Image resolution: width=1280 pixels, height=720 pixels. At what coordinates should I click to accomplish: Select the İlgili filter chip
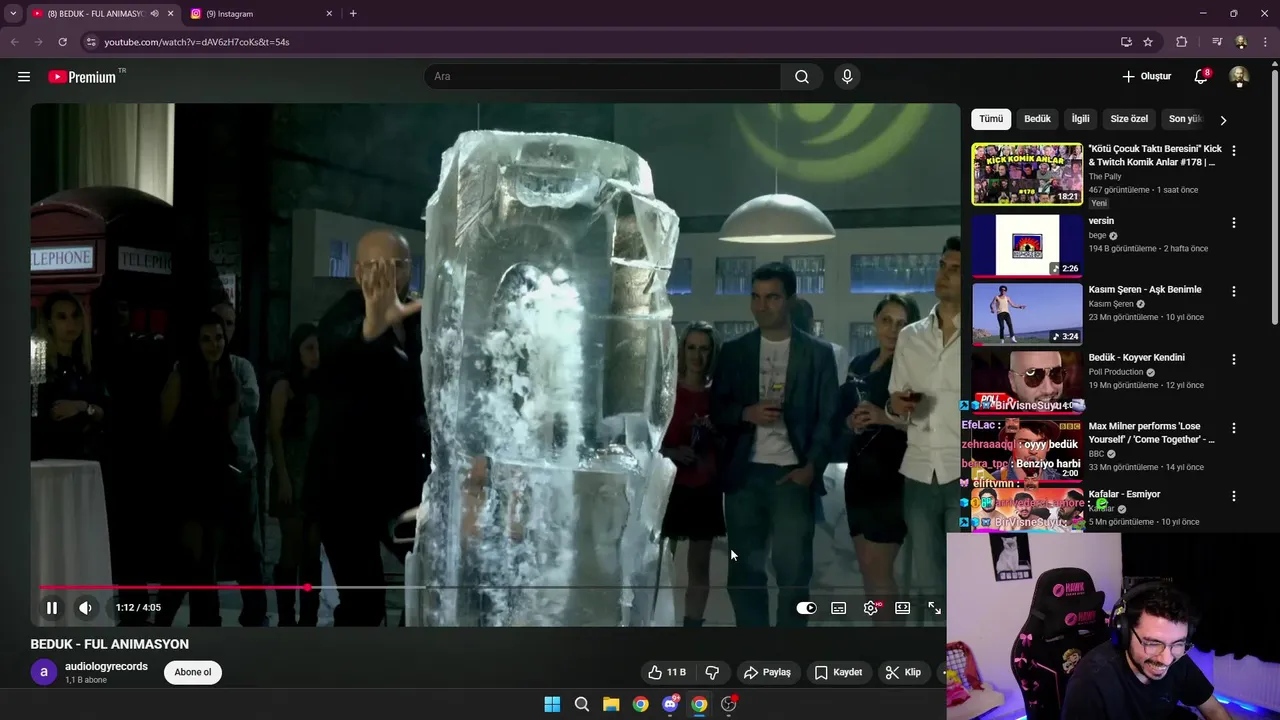(x=1081, y=119)
